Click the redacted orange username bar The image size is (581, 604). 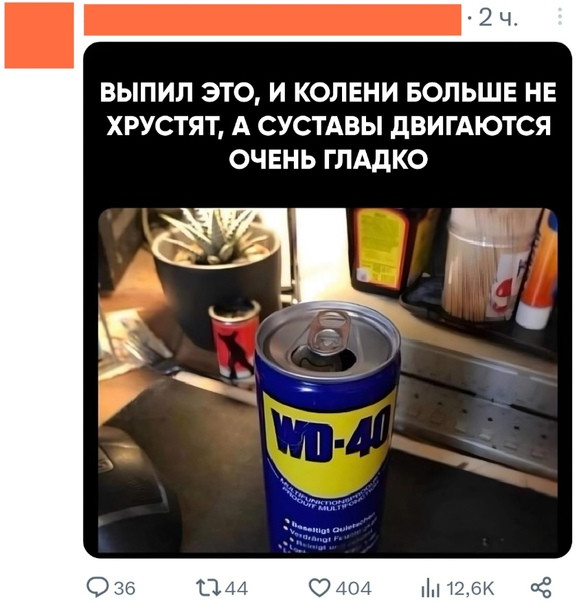[x=272, y=20]
